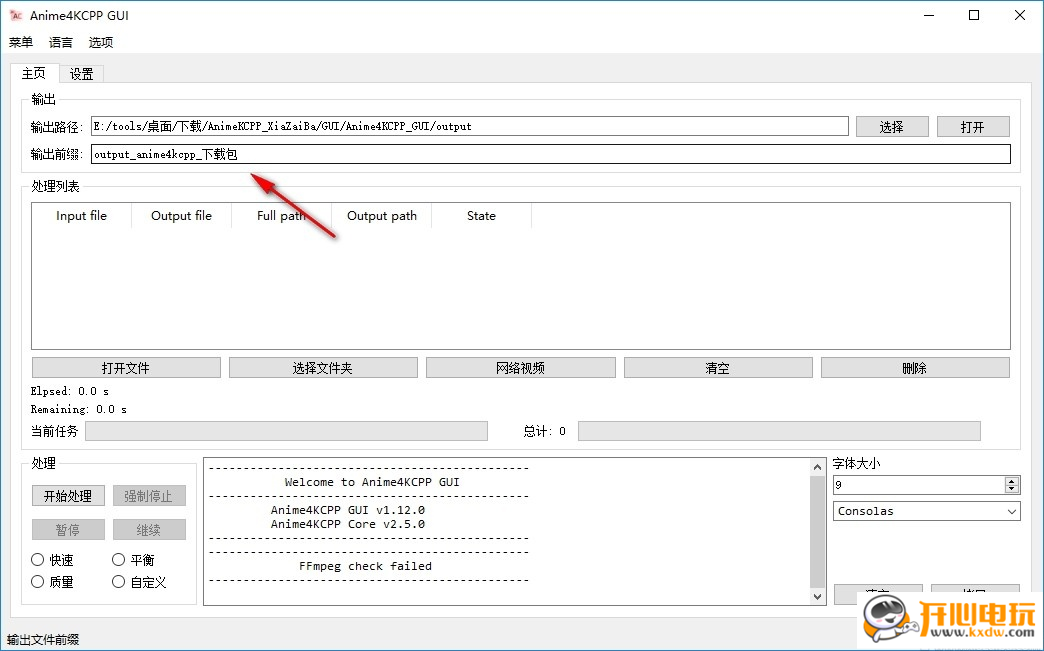
Task: Click the 当前任务 progress bar
Action: point(286,431)
